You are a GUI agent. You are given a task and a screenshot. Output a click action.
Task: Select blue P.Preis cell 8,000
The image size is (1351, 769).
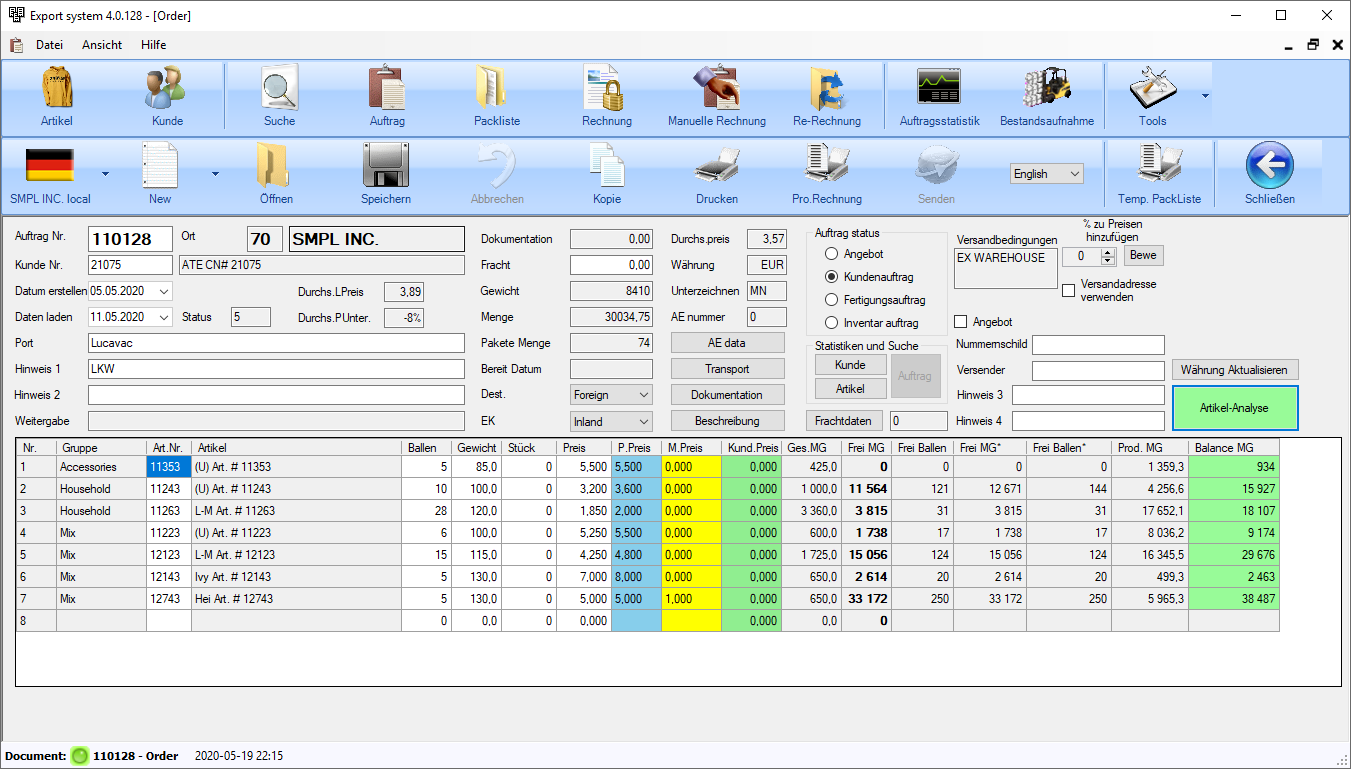click(636, 577)
